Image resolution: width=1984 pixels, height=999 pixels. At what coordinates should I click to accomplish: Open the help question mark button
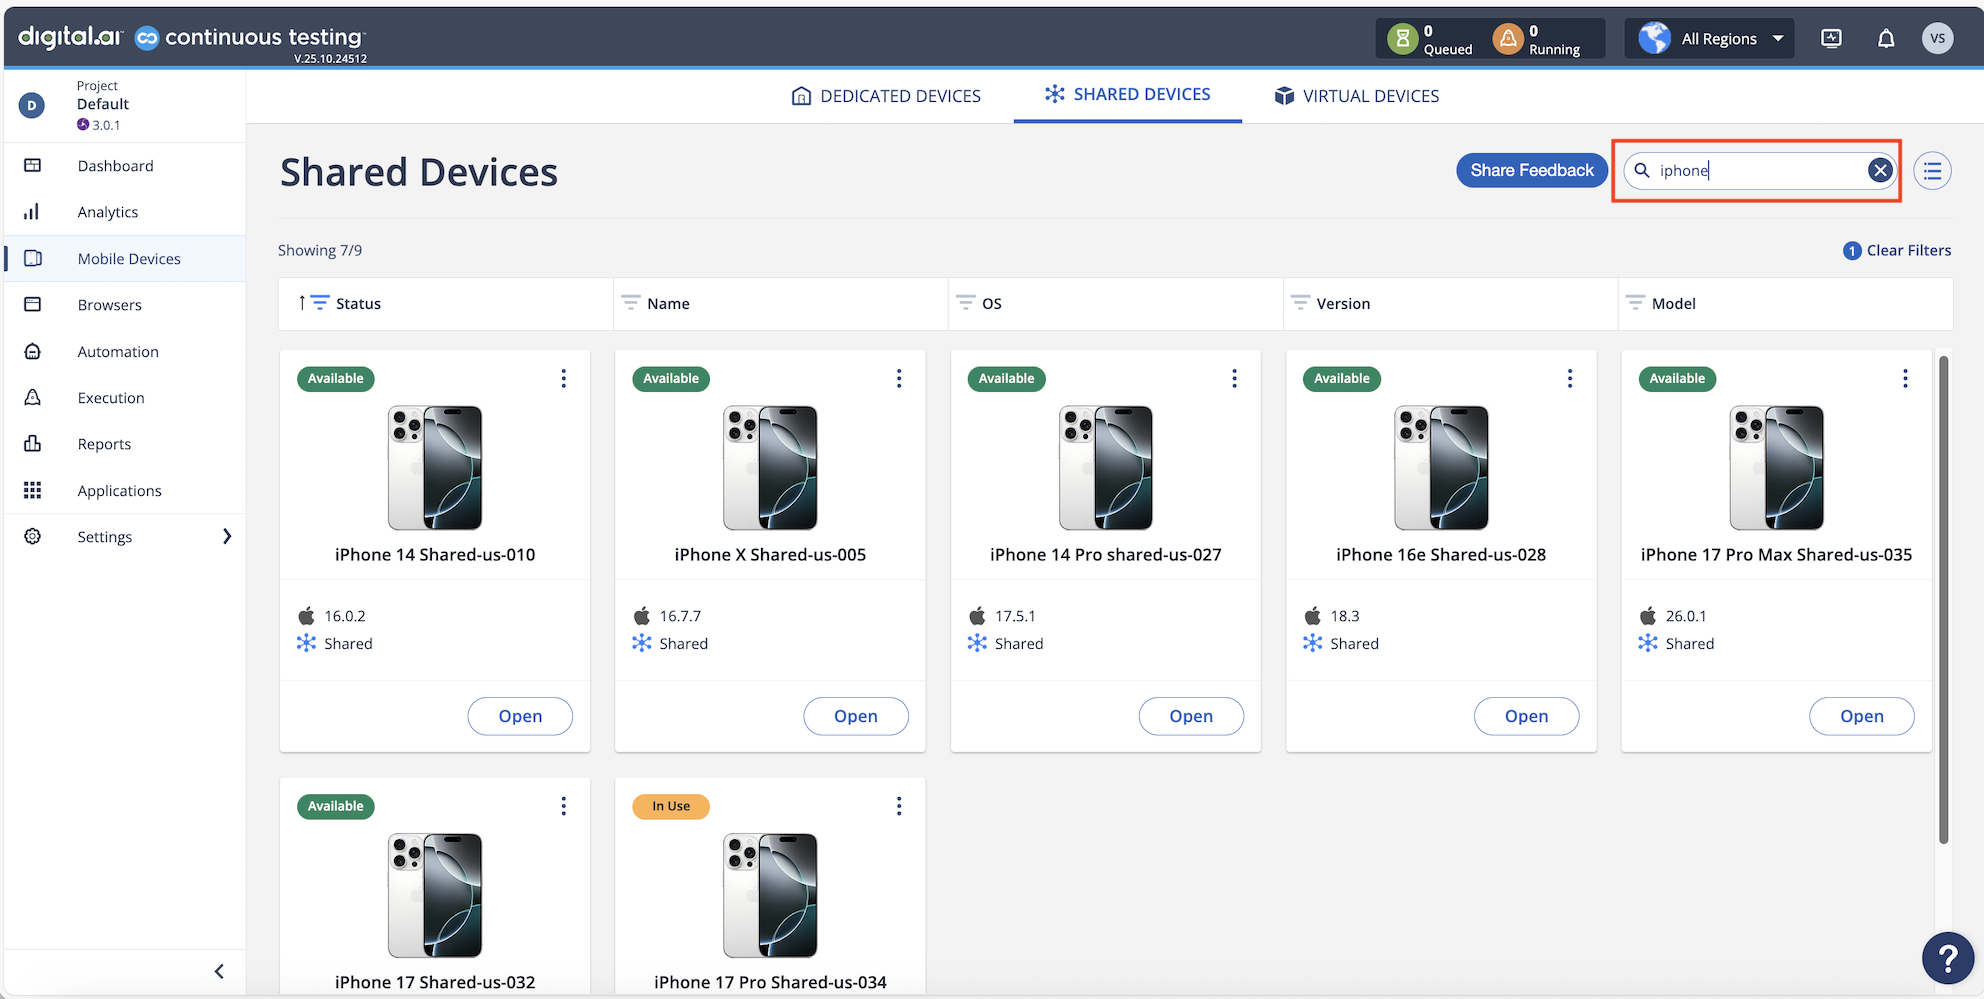pyautogui.click(x=1947, y=958)
